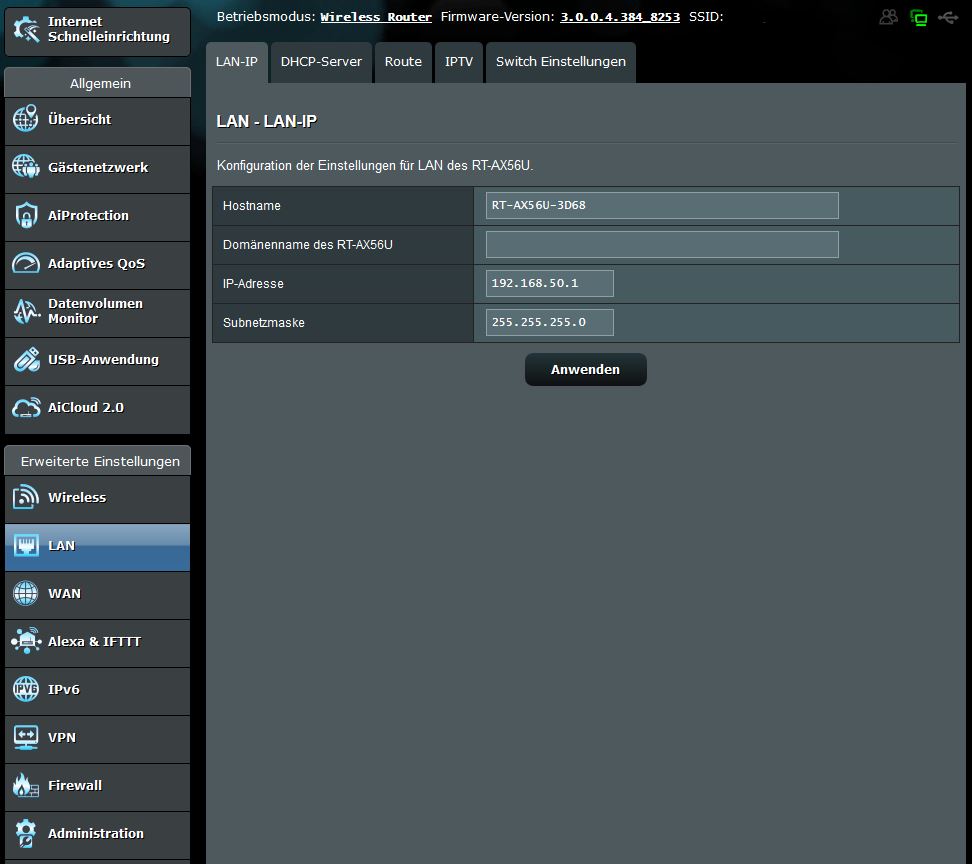Open the USB-Anwendung icon
Screen dimensions: 972x864
pyautogui.click(x=26, y=359)
